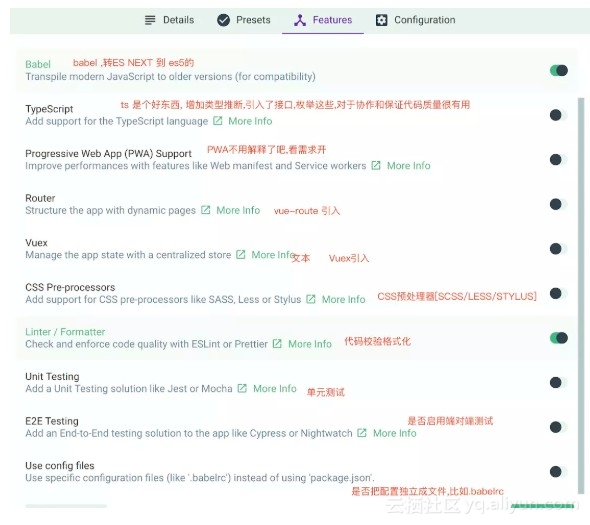Switch to the Presets tab
The width and height of the screenshot is (590, 525).
coord(244,20)
